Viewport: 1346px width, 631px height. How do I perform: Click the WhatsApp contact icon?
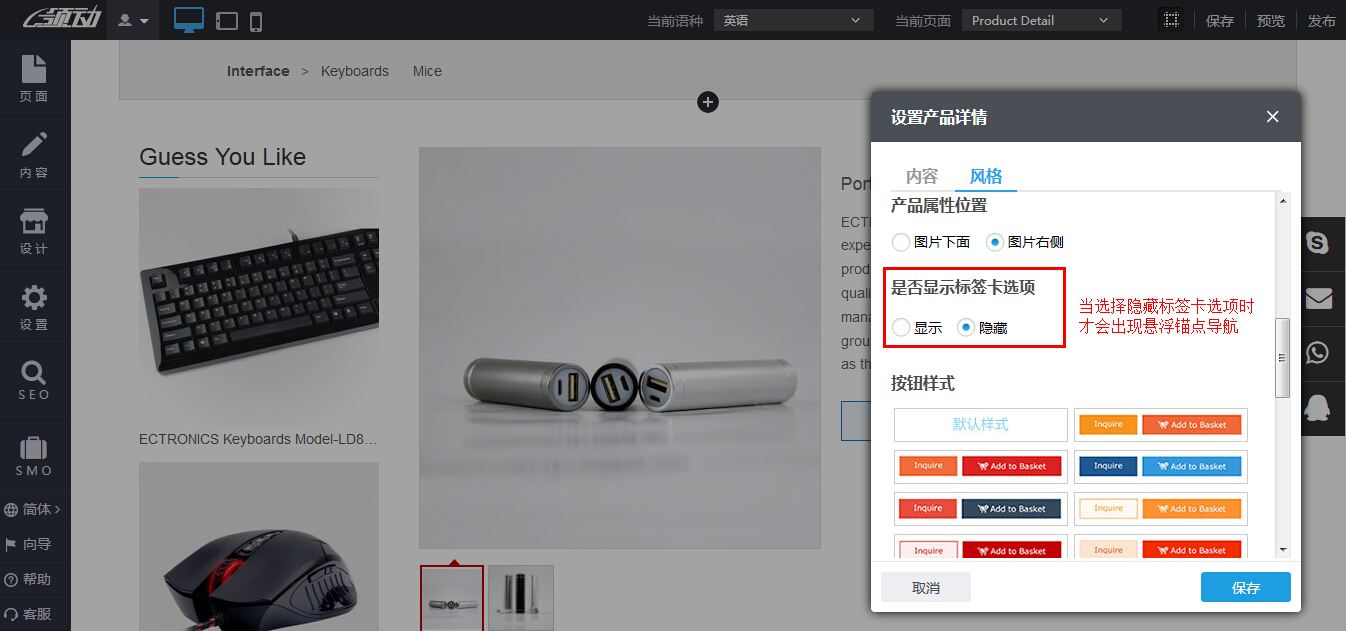[x=1318, y=352]
